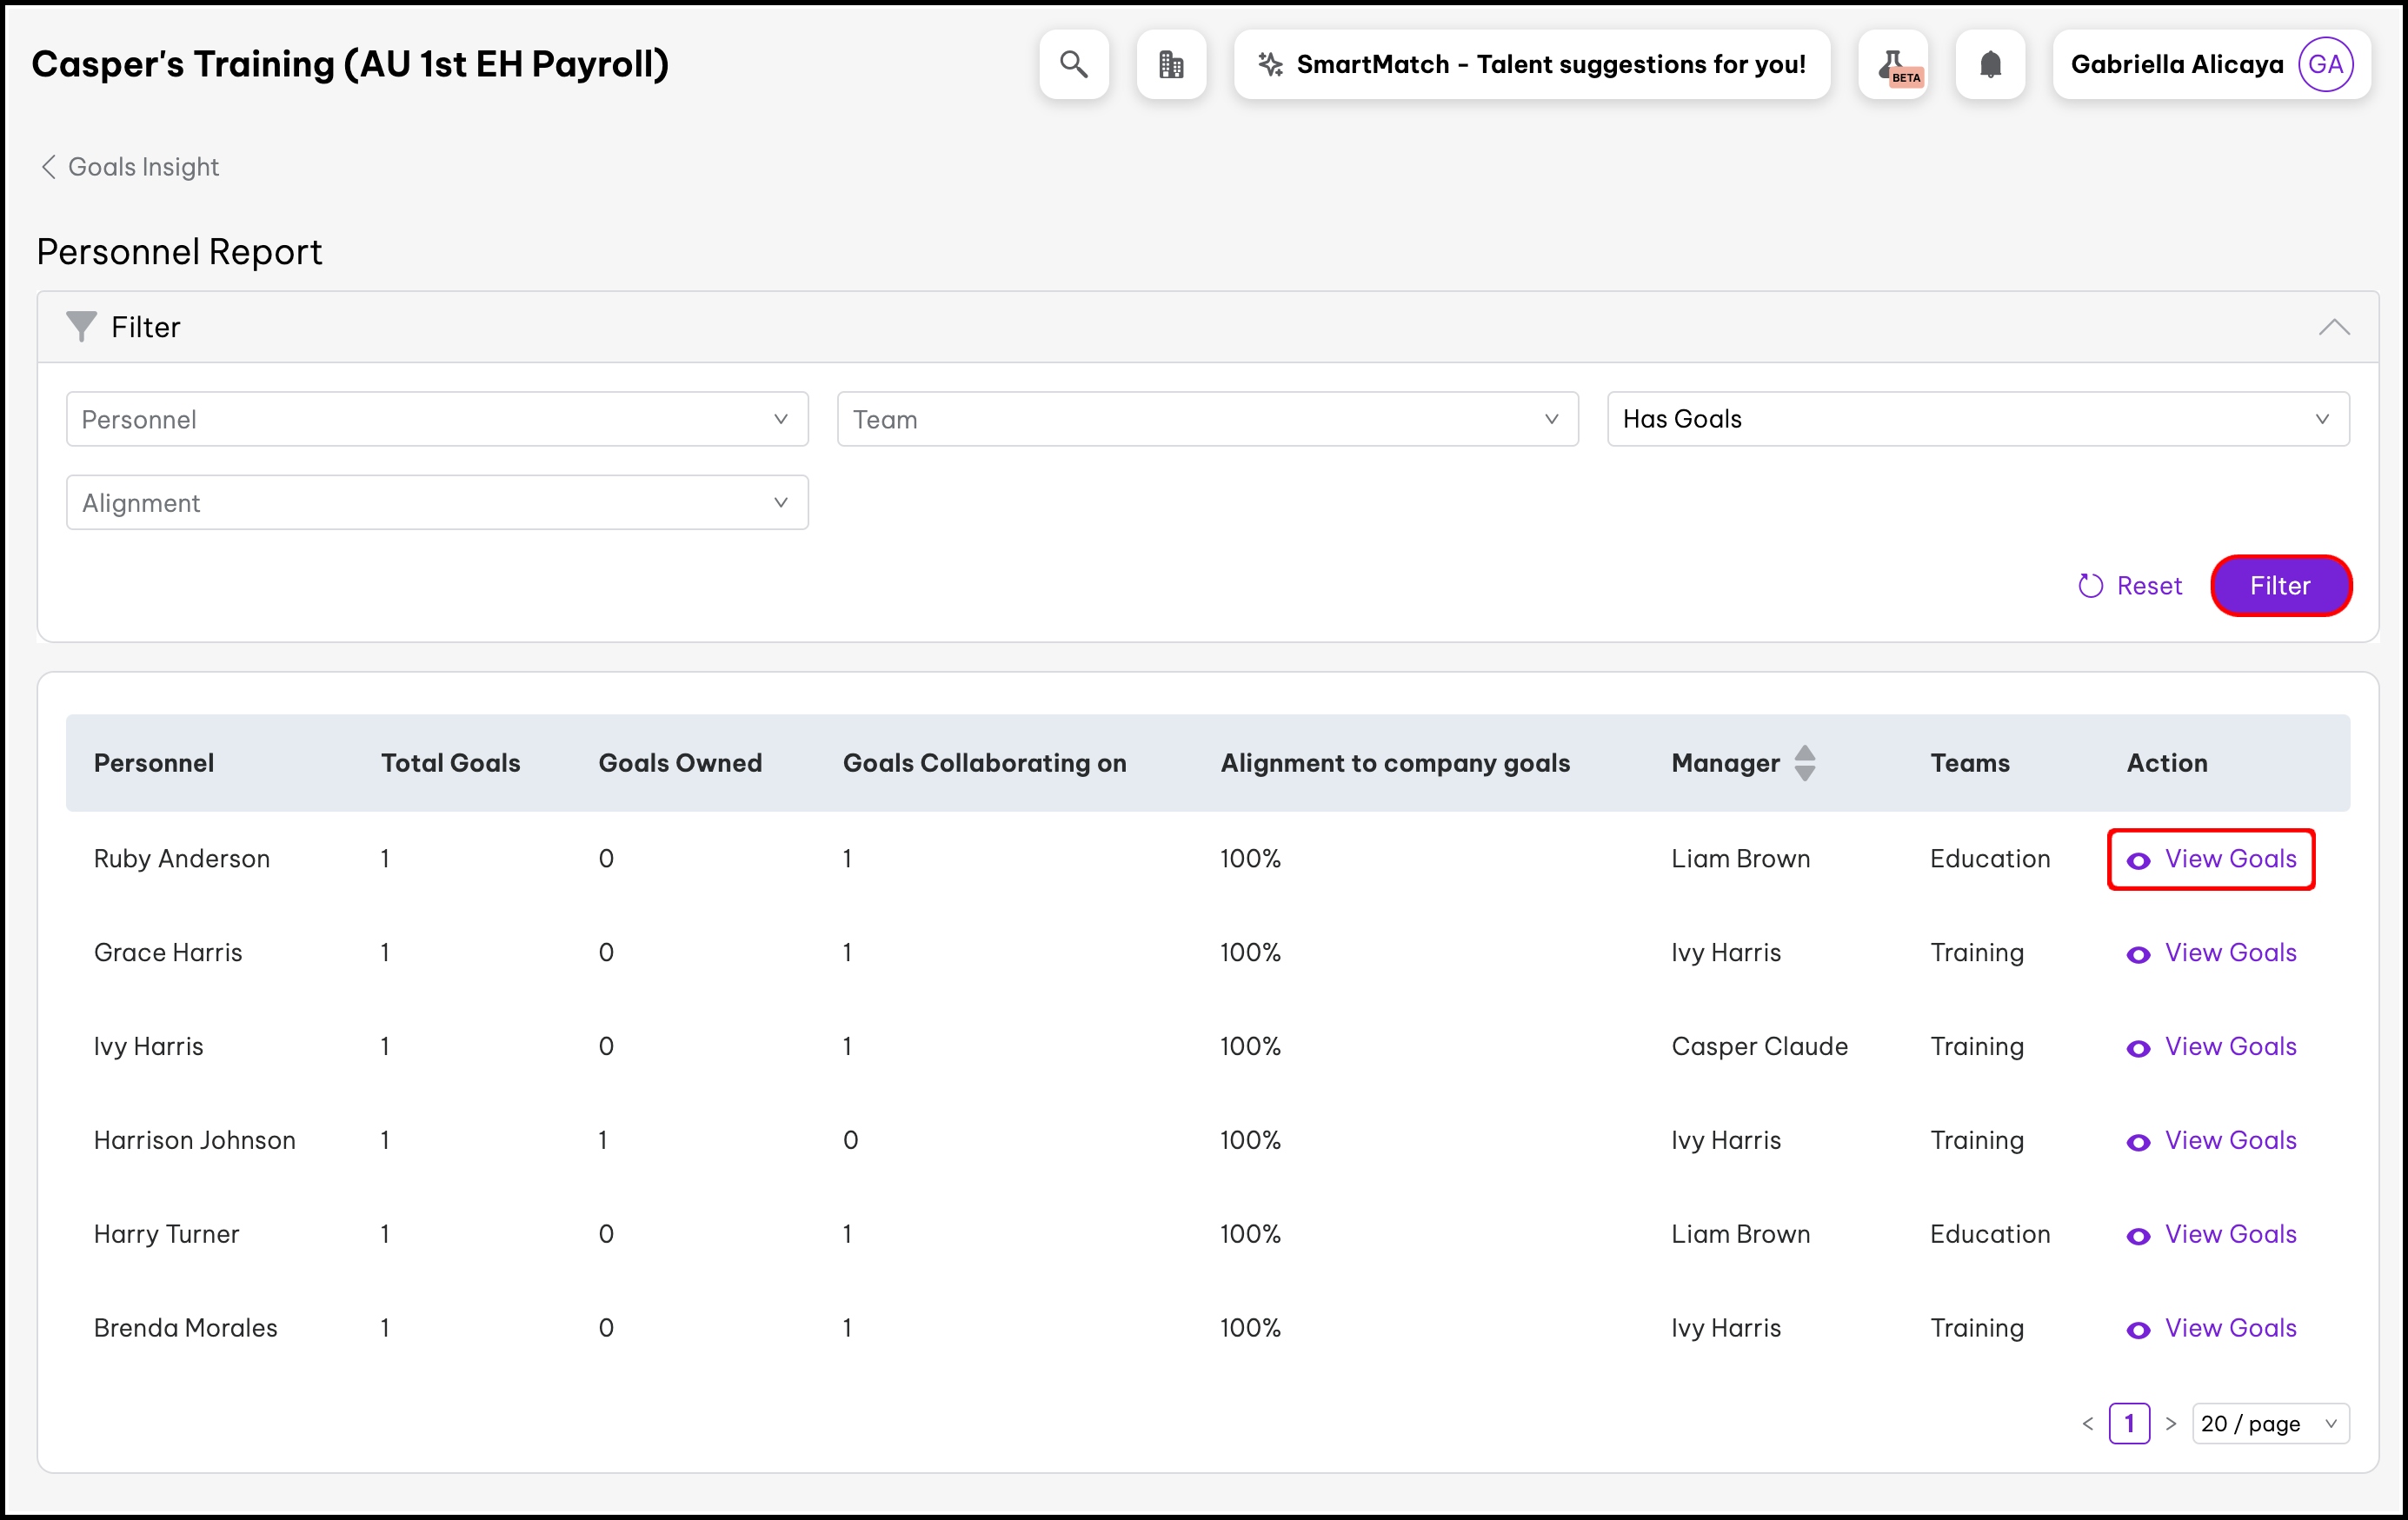Open the organisation building icon
Screen dimensions: 2408x1520
tap(1171, 64)
